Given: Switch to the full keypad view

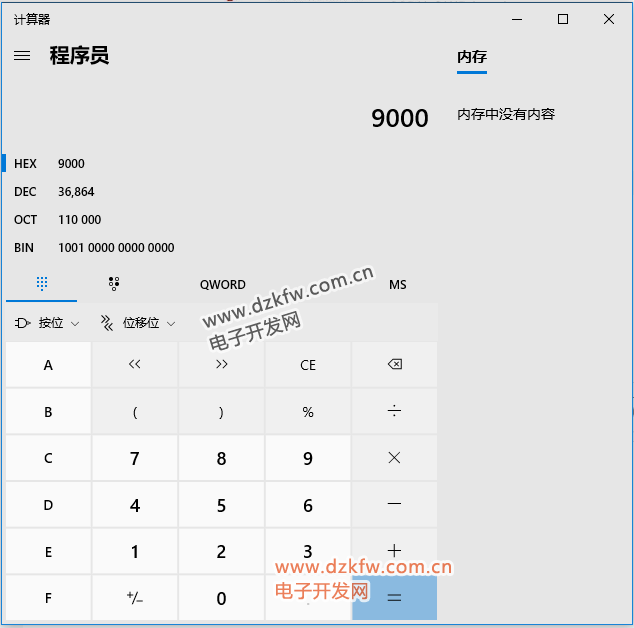Looking at the screenshot, I should click(42, 284).
